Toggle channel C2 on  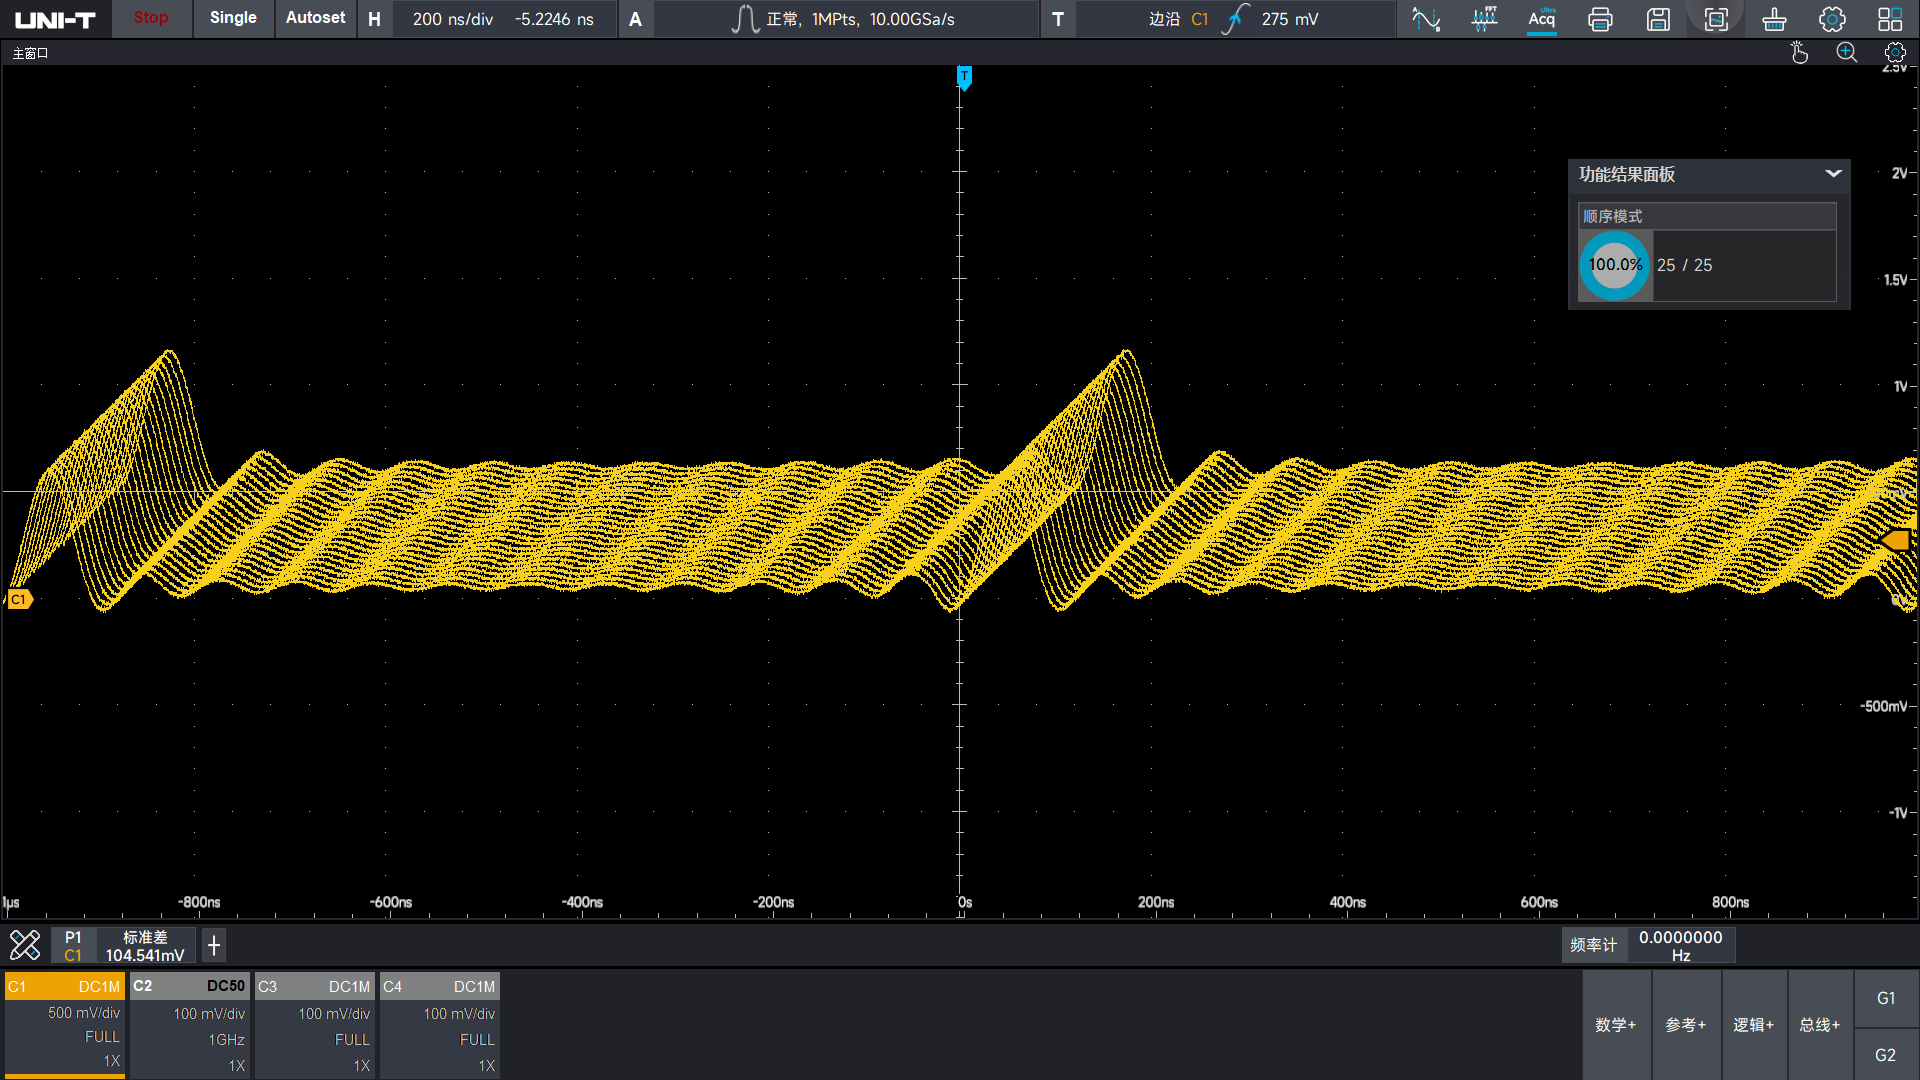[189, 1024]
